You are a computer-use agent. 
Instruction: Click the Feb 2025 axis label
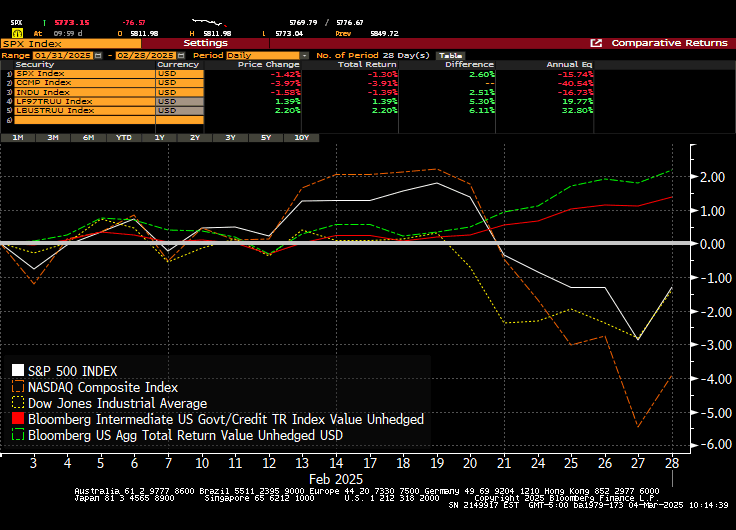(336, 479)
